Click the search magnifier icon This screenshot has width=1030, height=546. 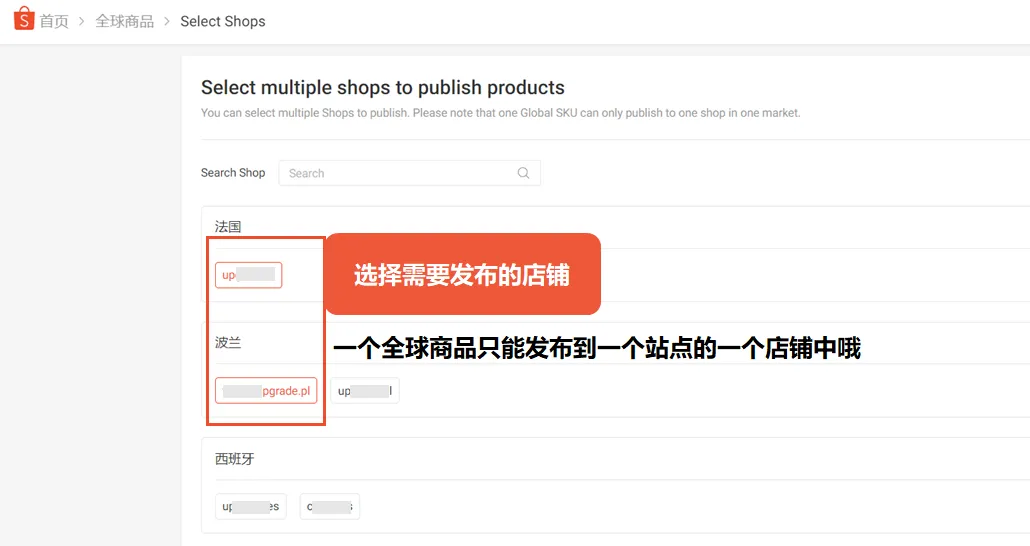(x=523, y=173)
